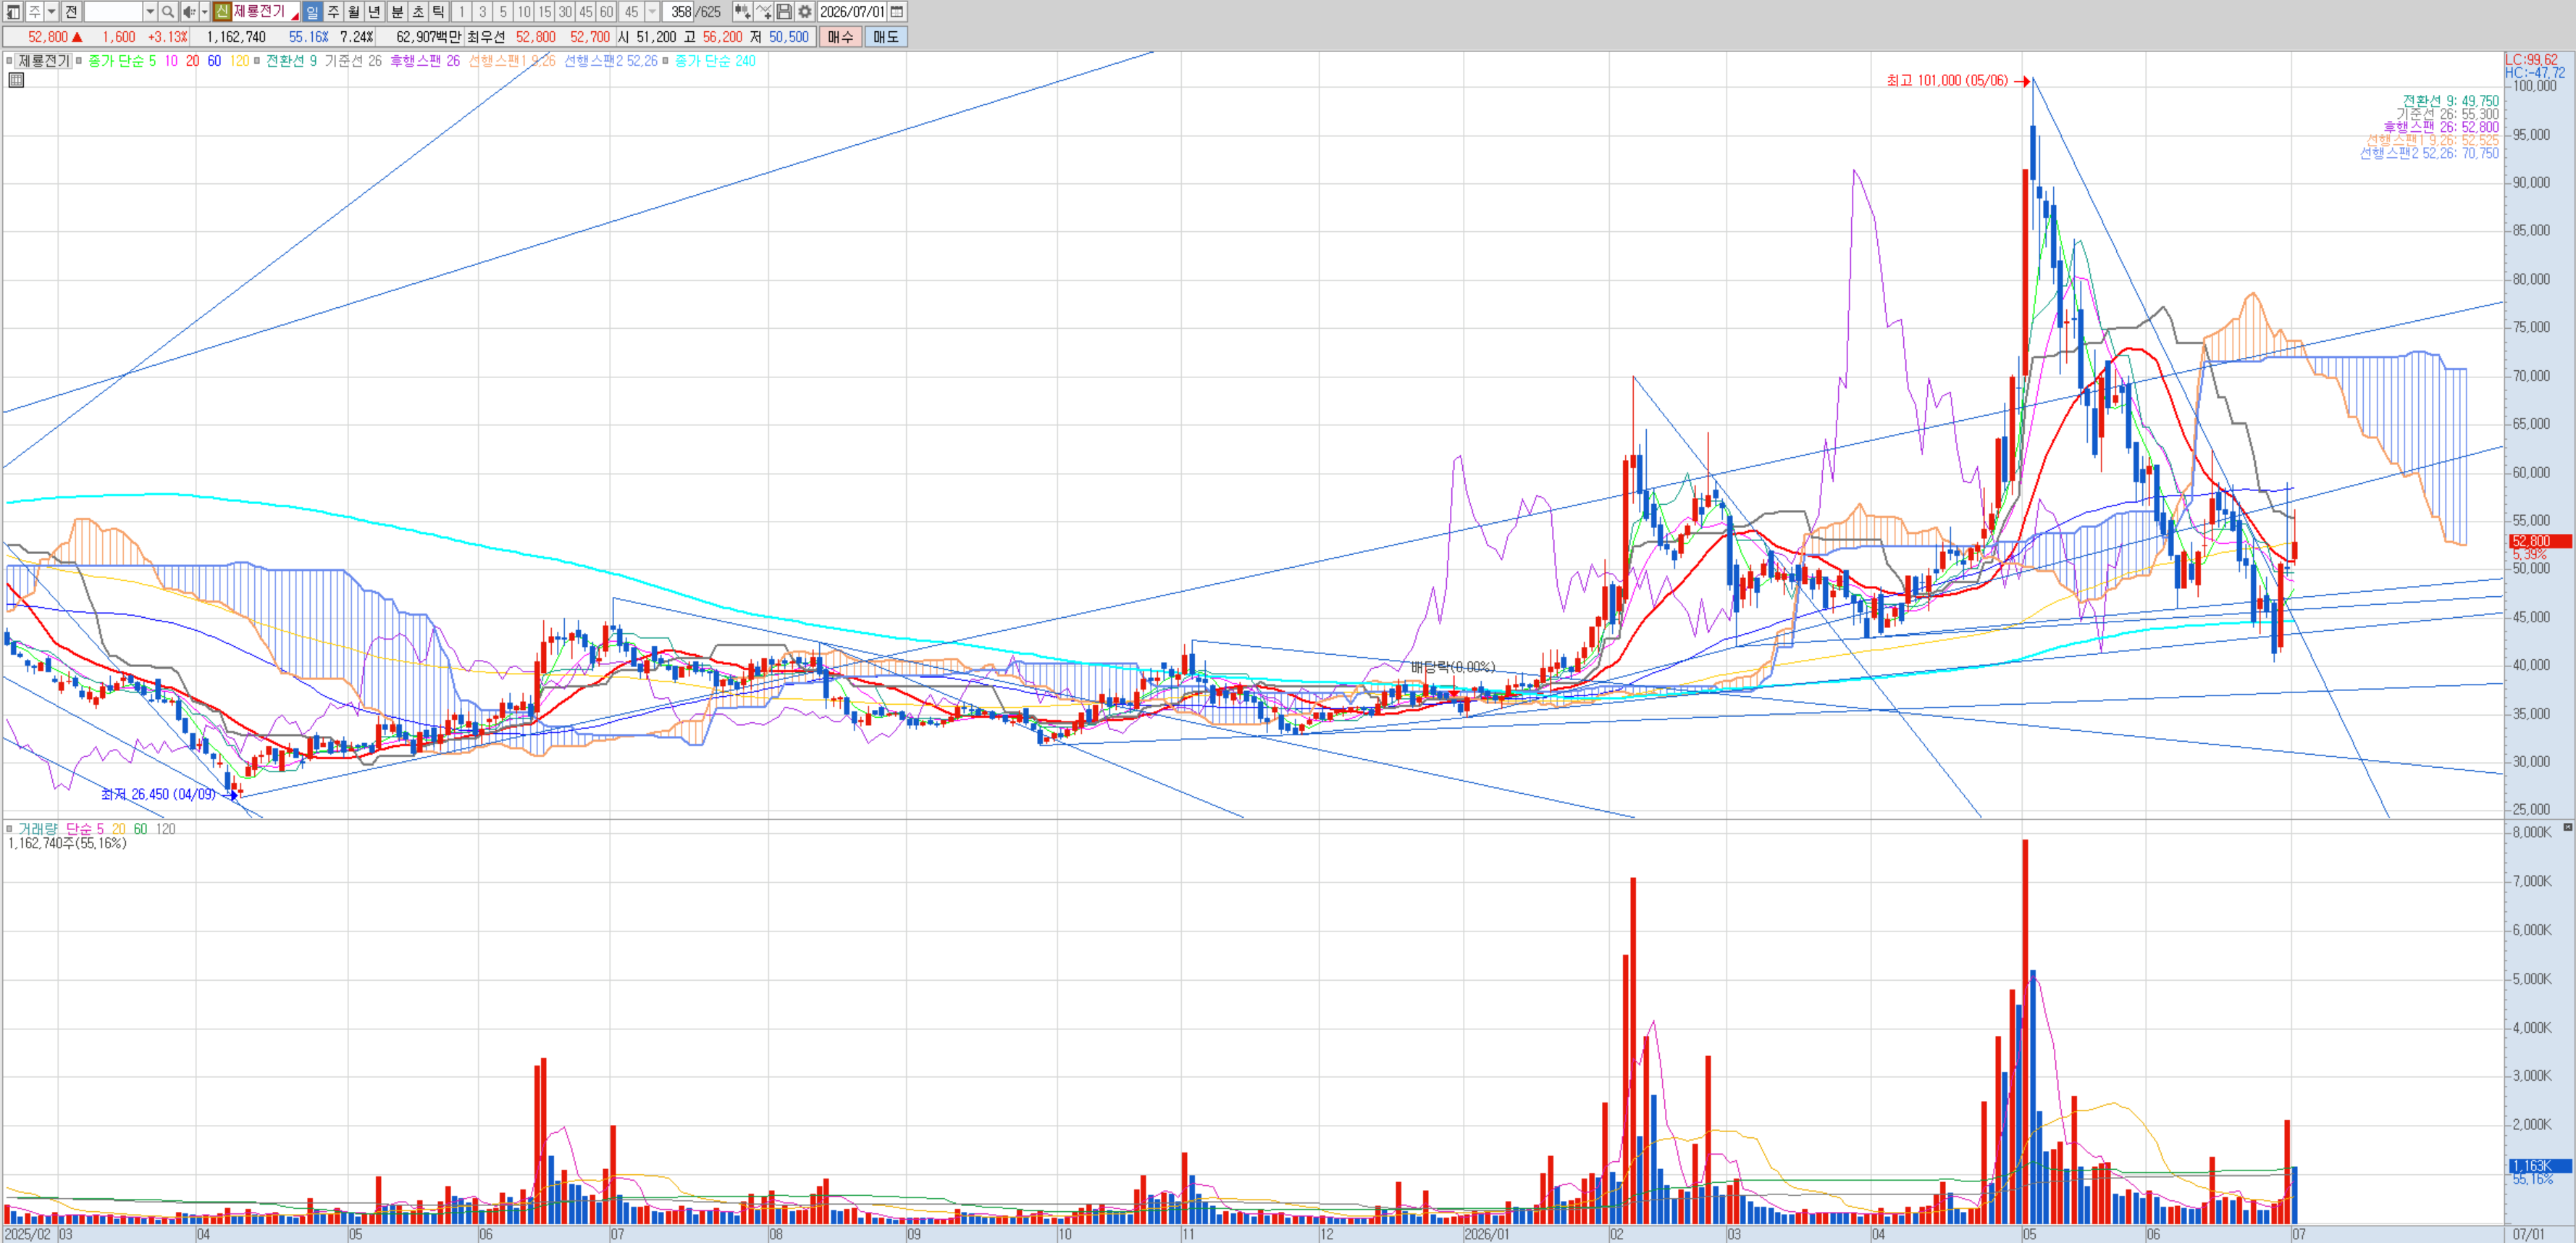Click the 배당락(0.00%) chart annotation
The image size is (2576, 1243).
point(1453,667)
